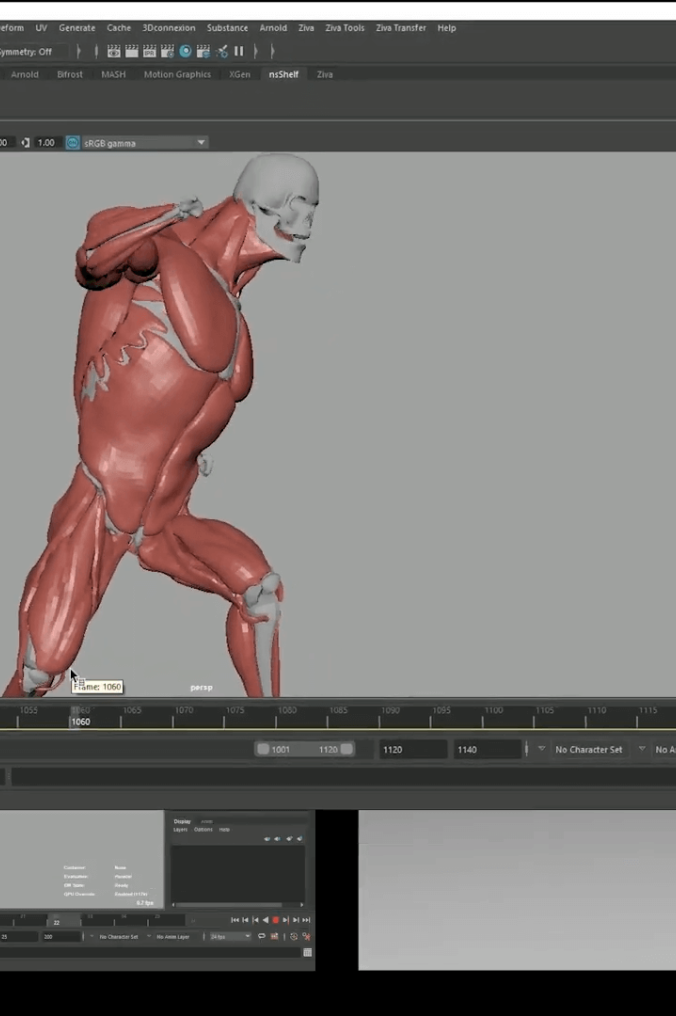Open Options menu in small layer editor

[203, 829]
